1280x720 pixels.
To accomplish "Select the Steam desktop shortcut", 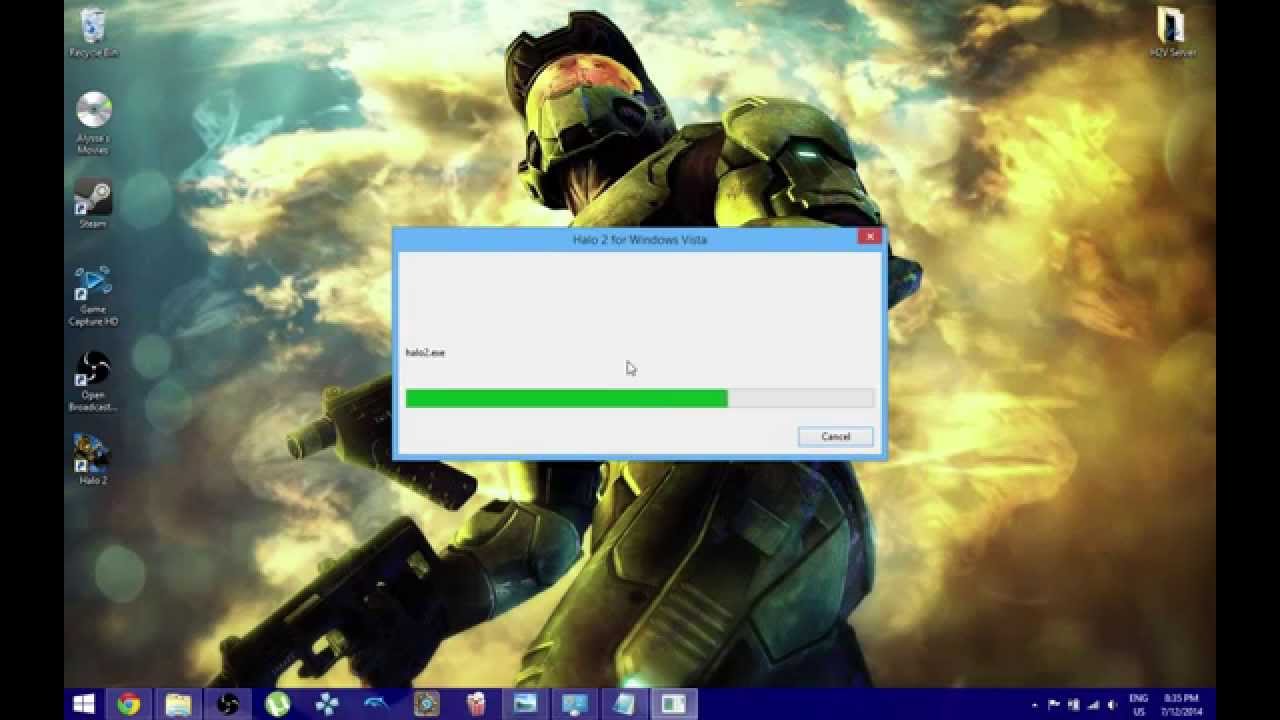I will [93, 204].
